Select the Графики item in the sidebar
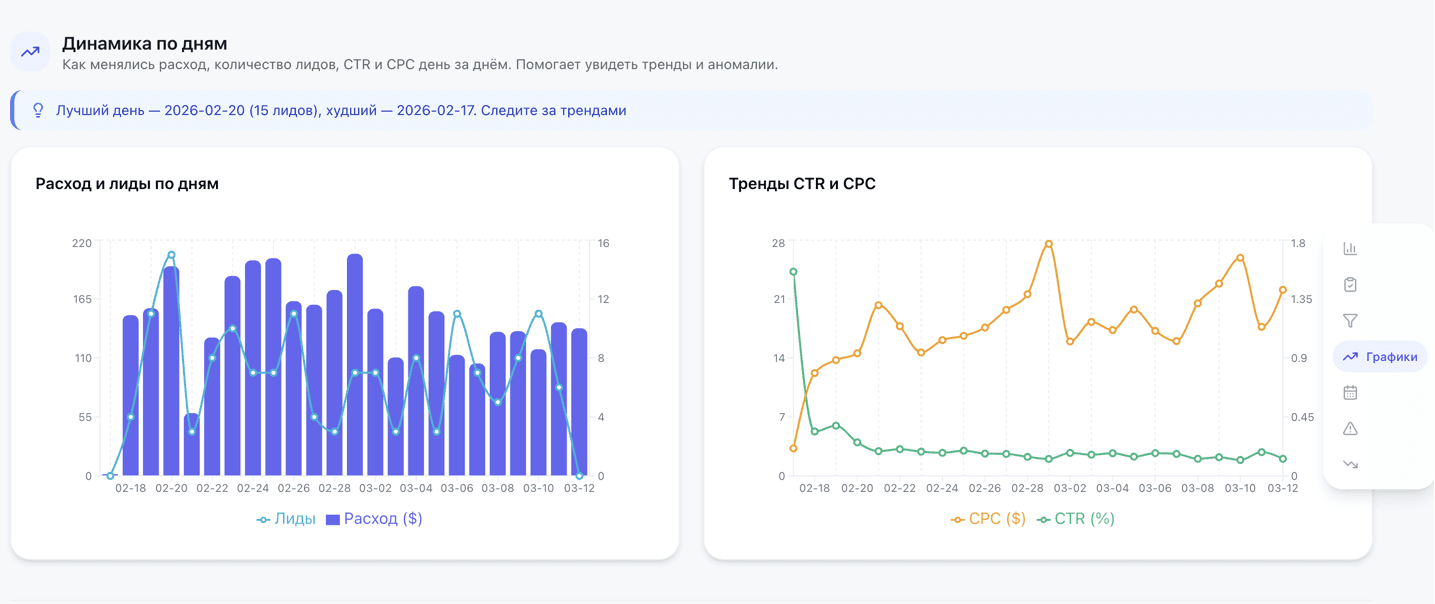1435x604 pixels. (1380, 356)
